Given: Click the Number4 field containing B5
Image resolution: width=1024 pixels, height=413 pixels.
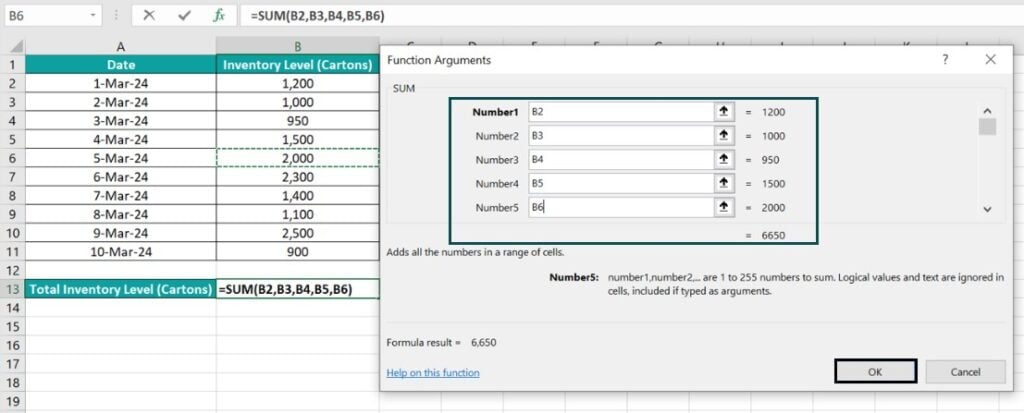Looking at the screenshot, I should pos(620,184).
